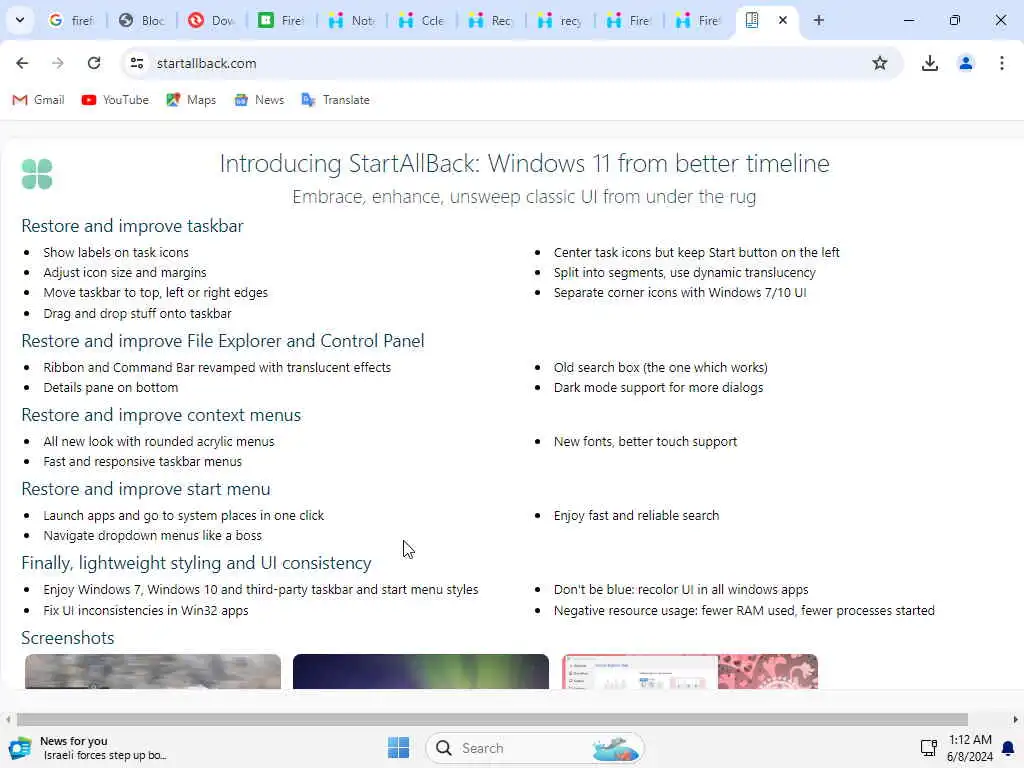The image size is (1024, 768).
Task: Switch to the 'Not' tab
Action: (351, 20)
